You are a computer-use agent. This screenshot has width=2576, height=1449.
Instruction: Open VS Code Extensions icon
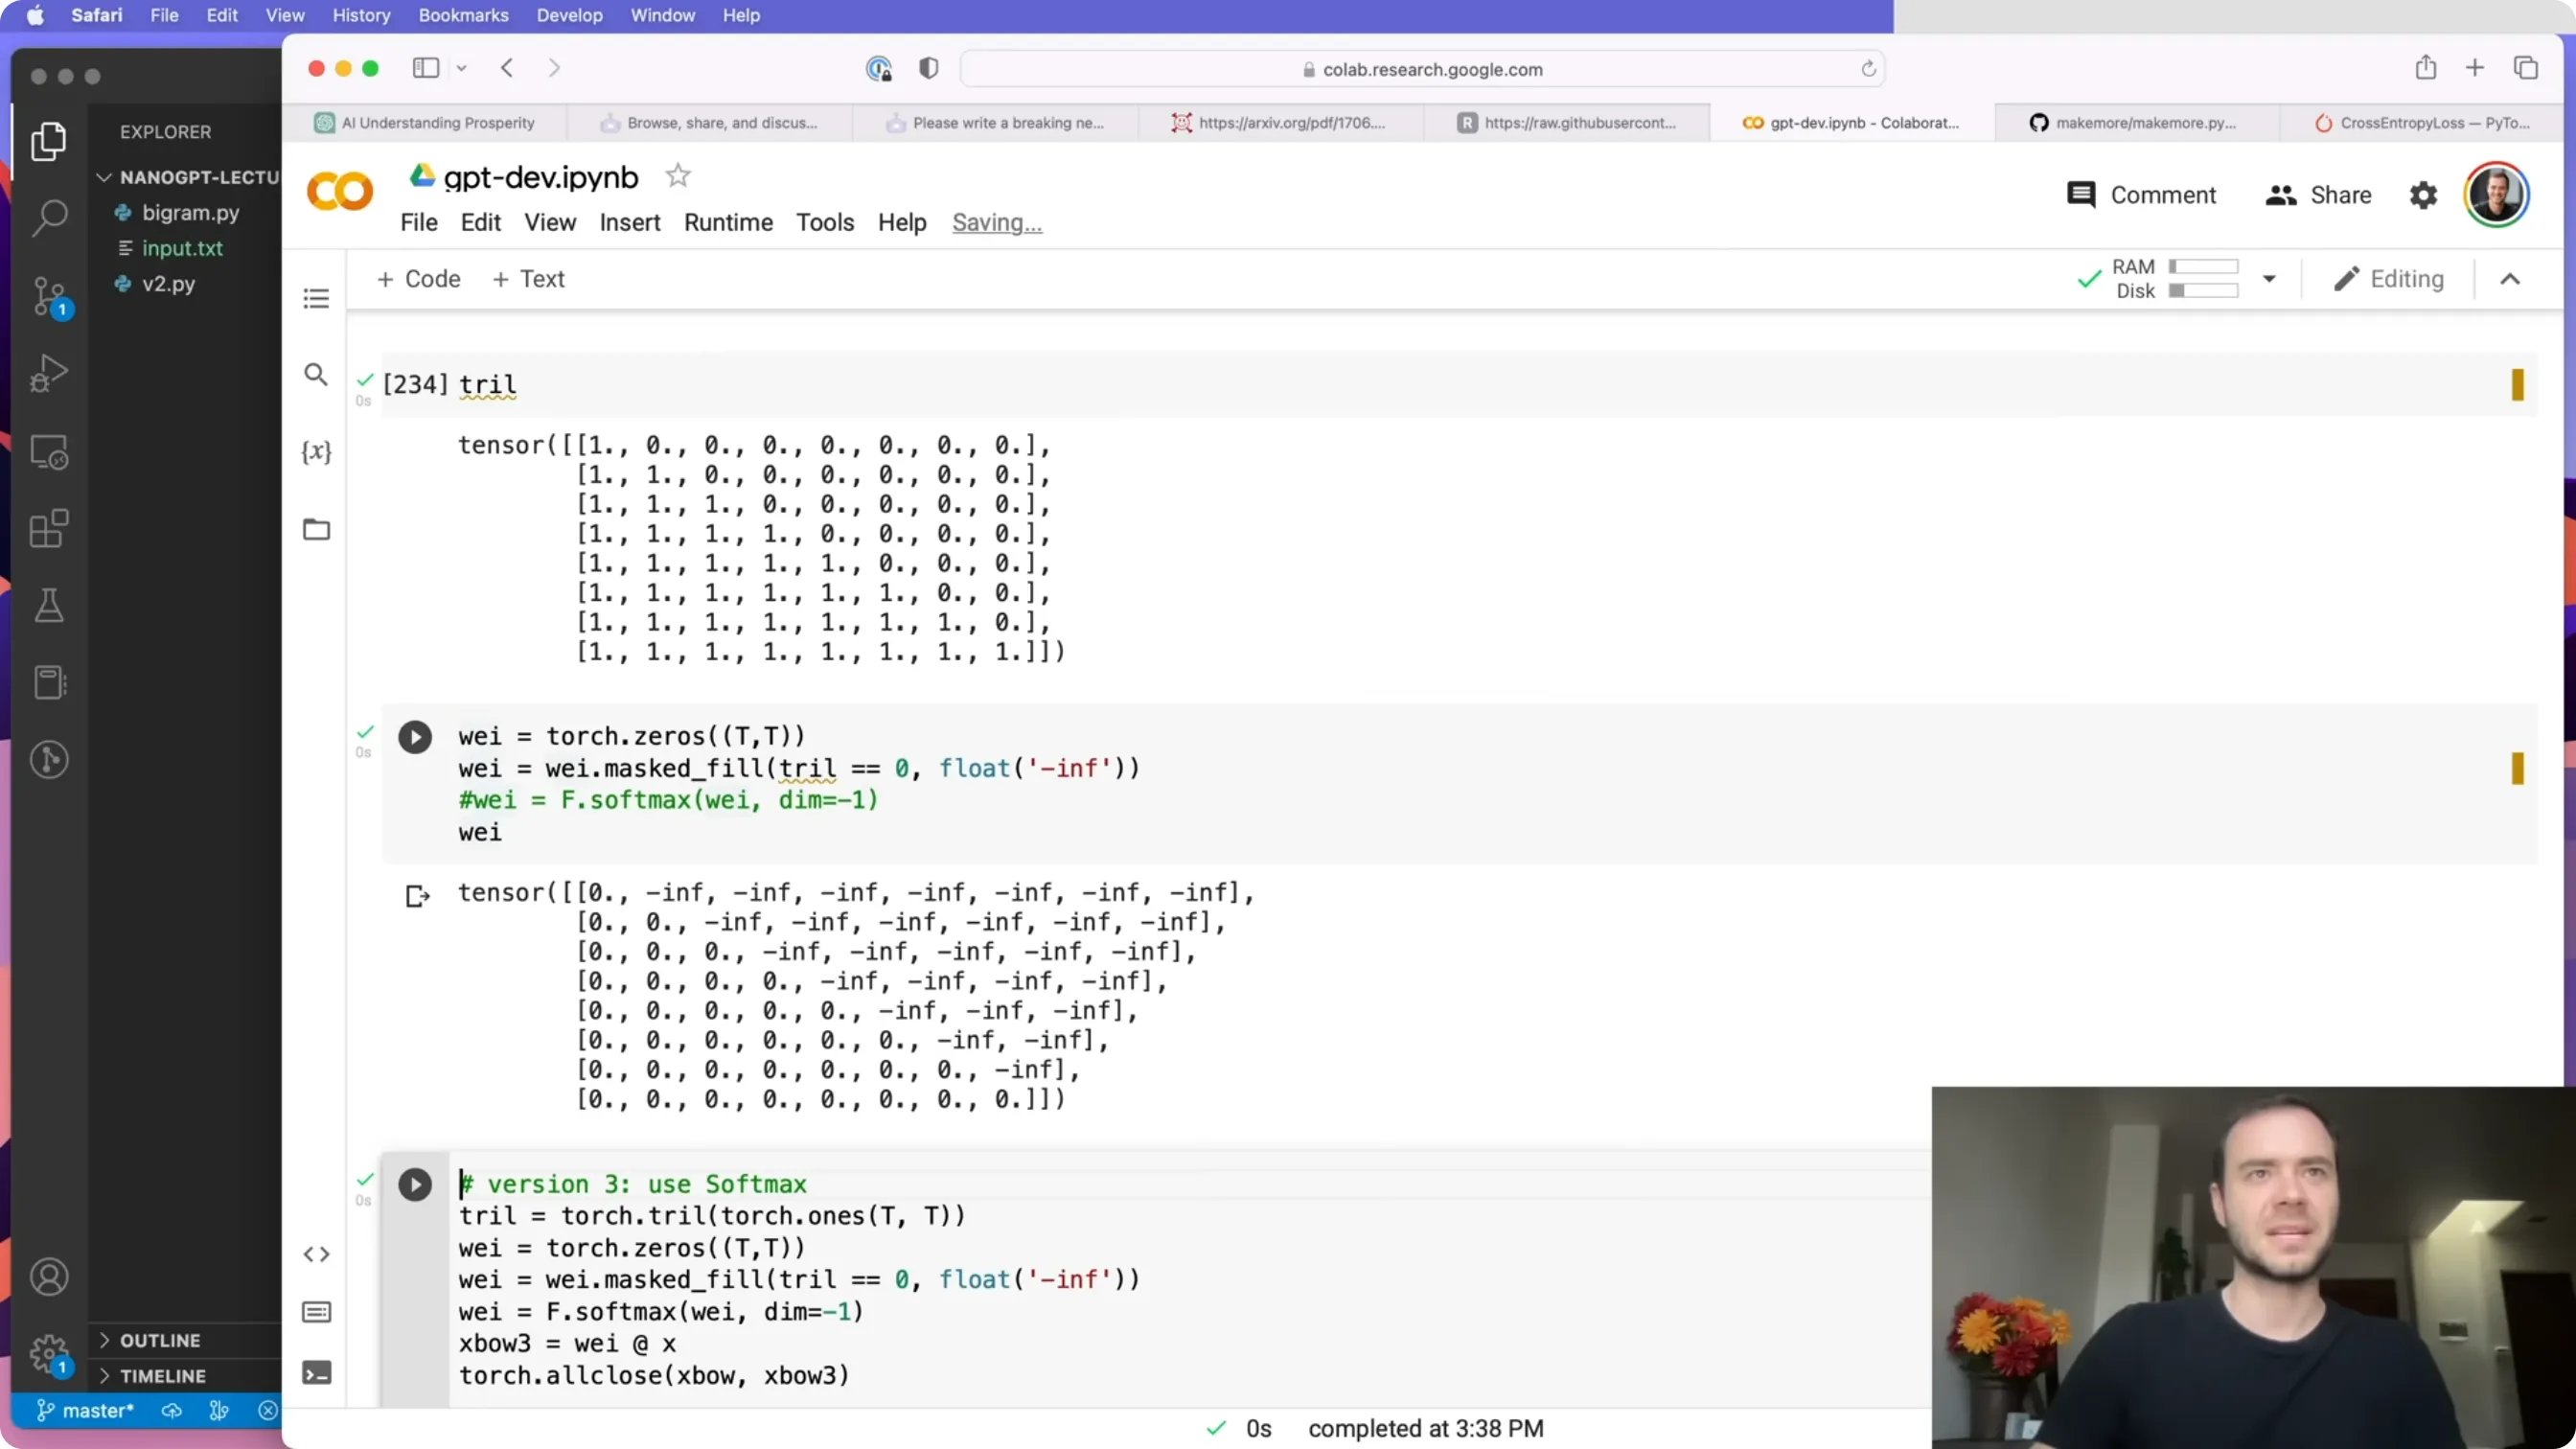[x=48, y=529]
